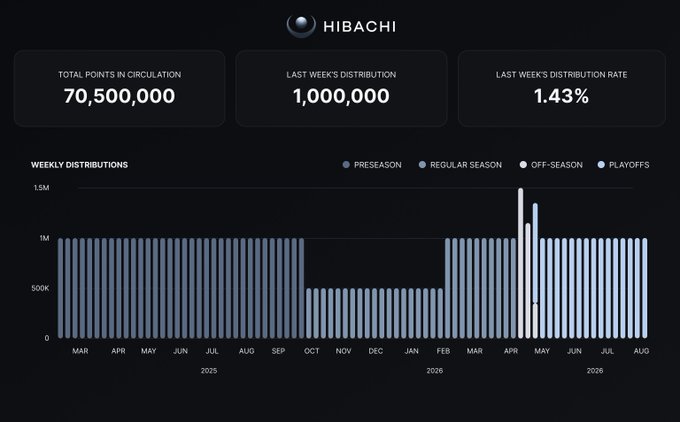Click the NOV month axis label
The width and height of the screenshot is (680, 422).
click(x=343, y=351)
